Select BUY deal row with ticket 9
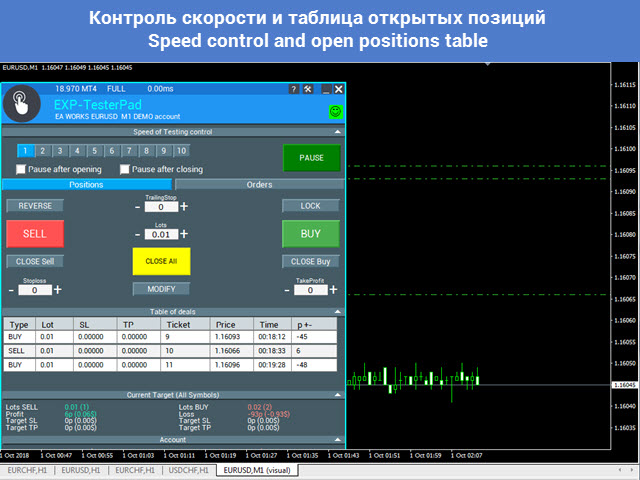640x480 pixels. pyautogui.click(x=171, y=337)
